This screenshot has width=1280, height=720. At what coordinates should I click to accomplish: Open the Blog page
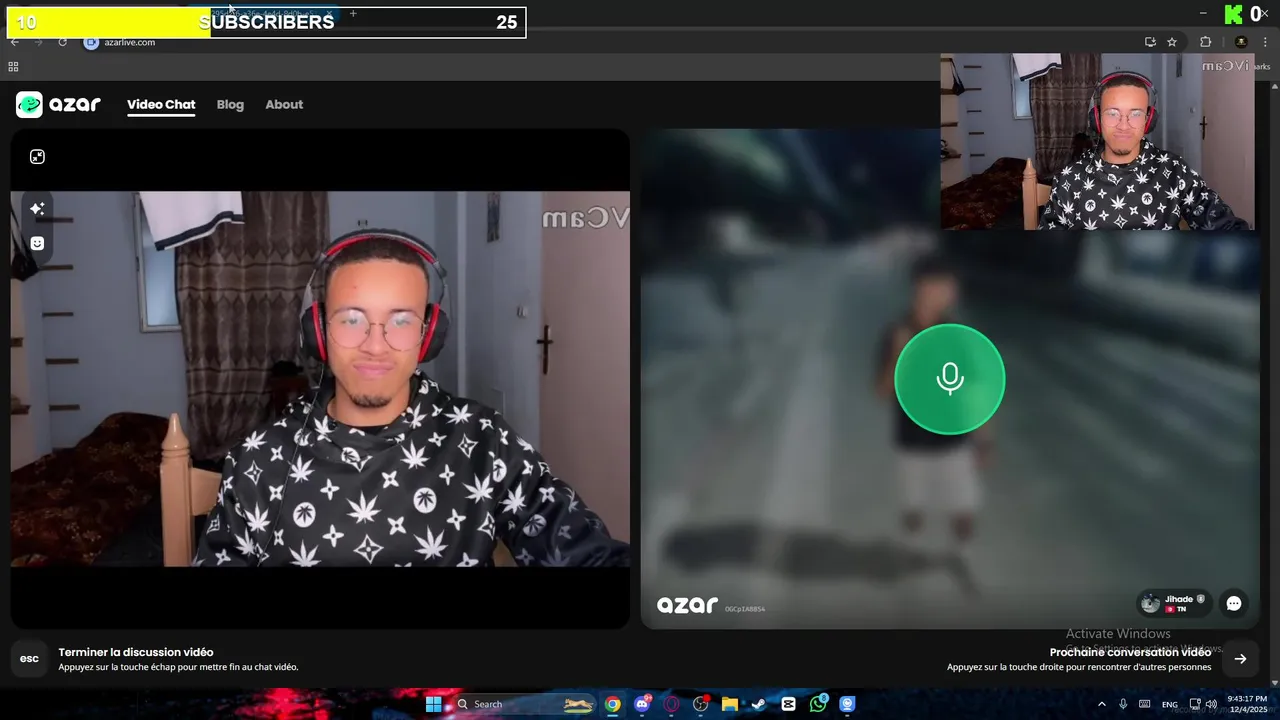click(230, 104)
